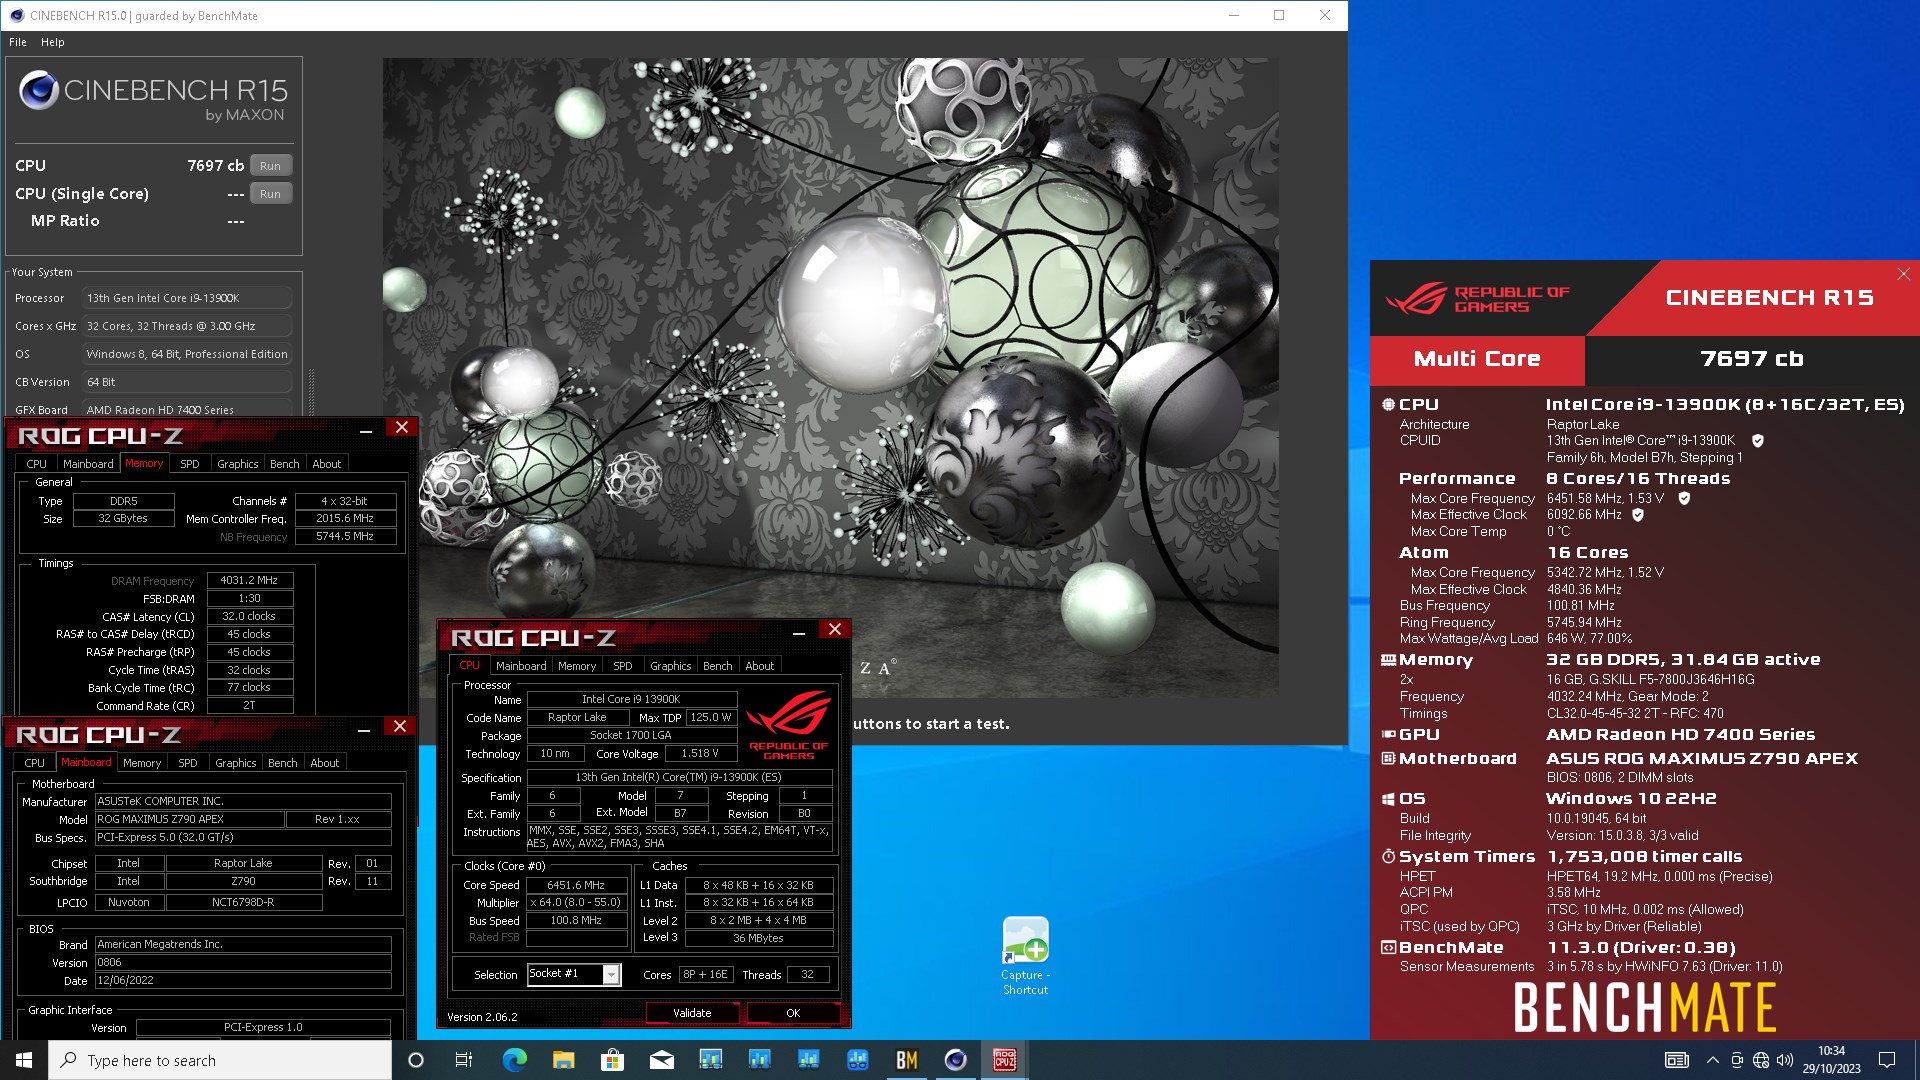1920x1080 pixels.
Task: Run the CPU (Single Core) benchmark
Action: [270, 194]
